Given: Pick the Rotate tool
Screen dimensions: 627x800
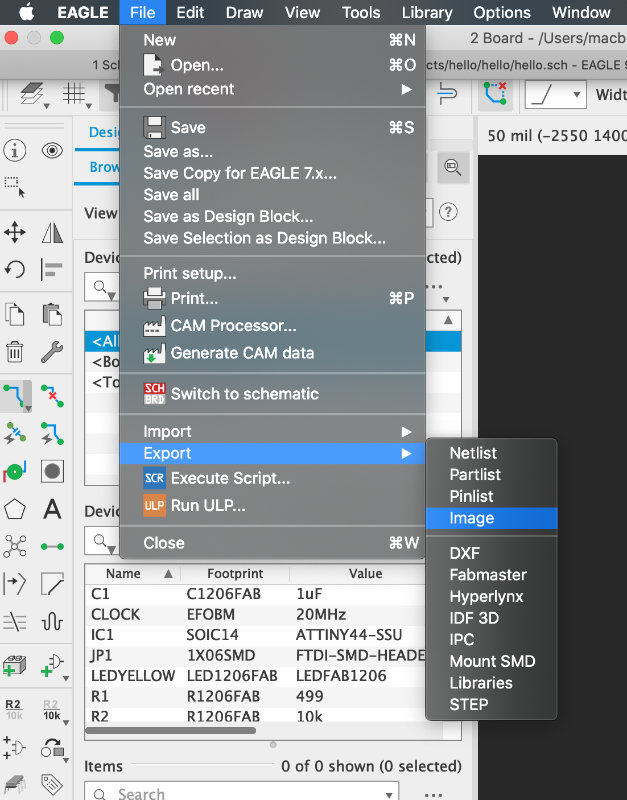Looking at the screenshot, I should [15, 269].
